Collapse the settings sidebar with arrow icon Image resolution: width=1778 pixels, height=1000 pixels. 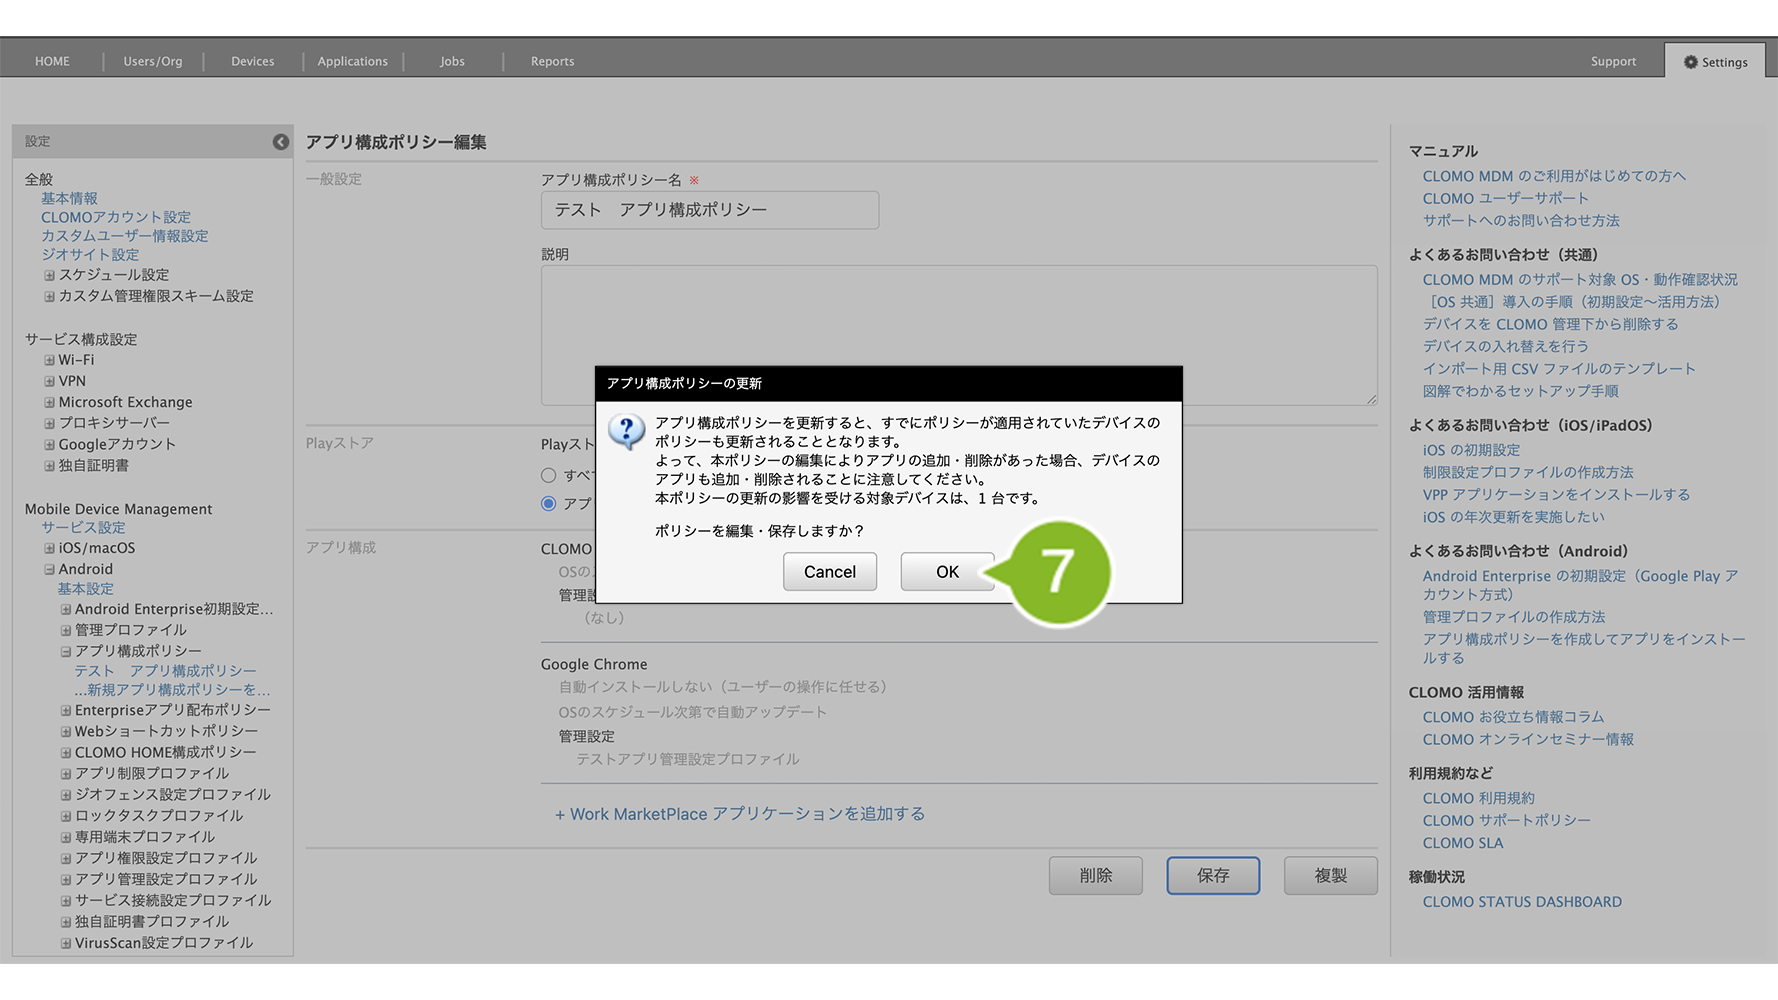pos(281,142)
